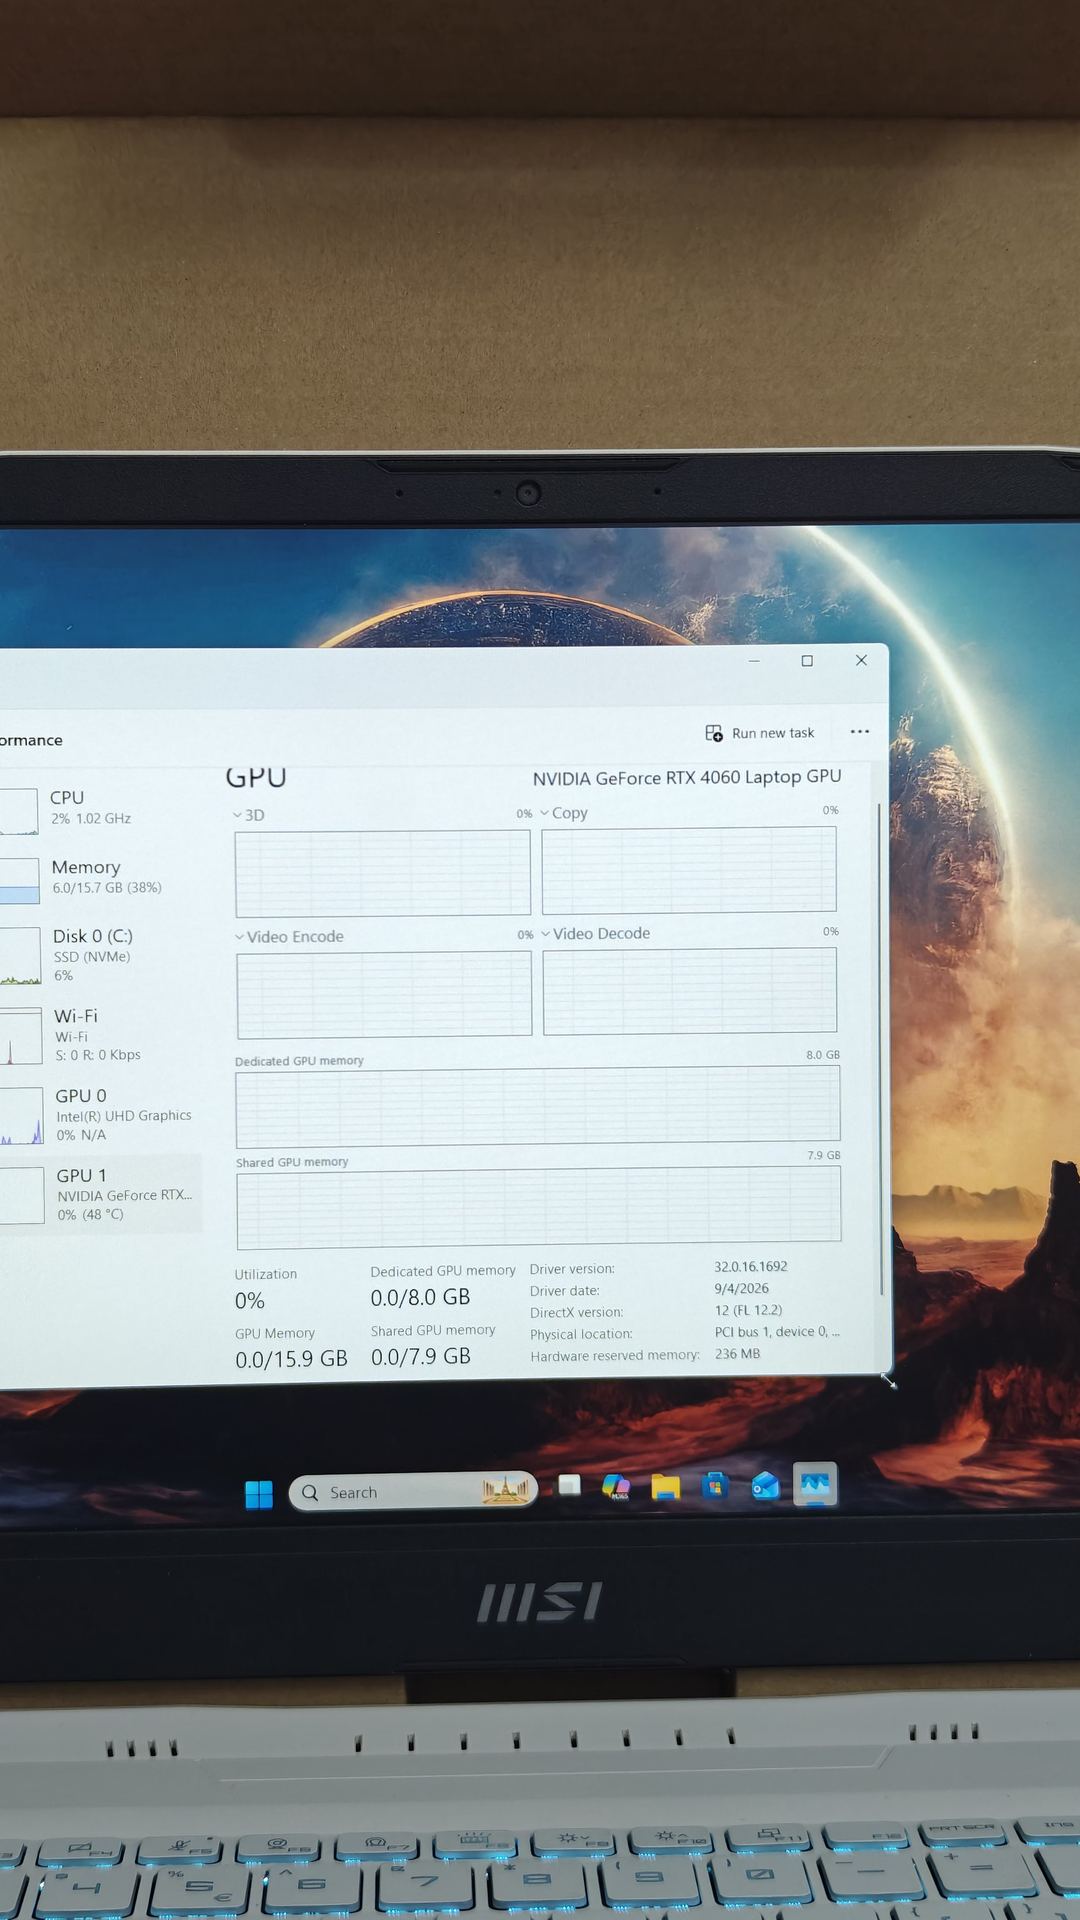Click the taskbar Search box
Image resolution: width=1080 pixels, height=1920 pixels.
tap(413, 1492)
